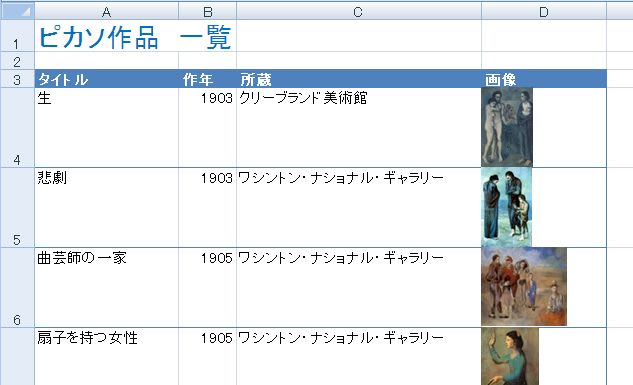Click the ピカソ作品 一覧 title cell
Image resolution: width=633 pixels, height=385 pixels.
[135, 36]
